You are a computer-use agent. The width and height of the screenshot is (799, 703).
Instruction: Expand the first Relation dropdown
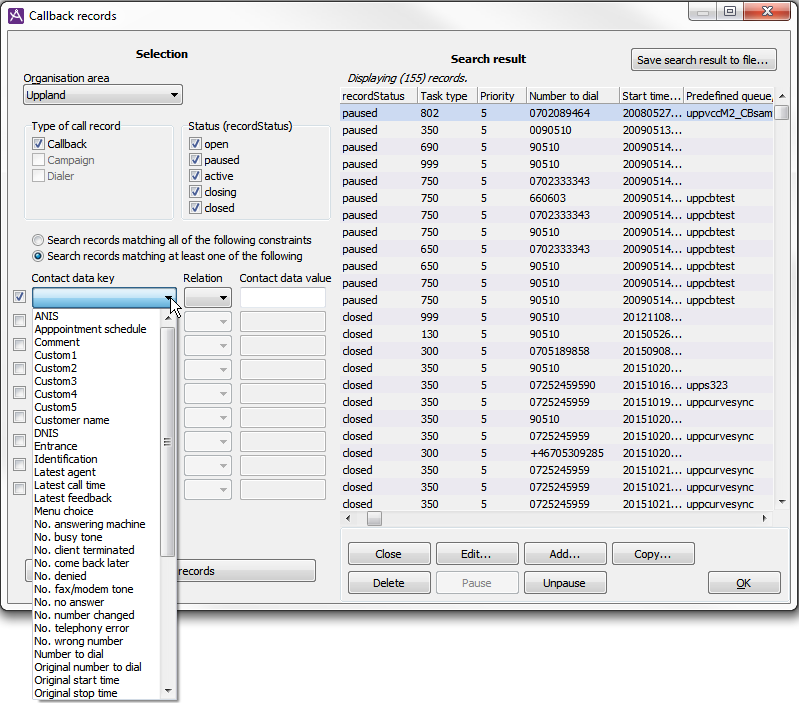point(208,298)
